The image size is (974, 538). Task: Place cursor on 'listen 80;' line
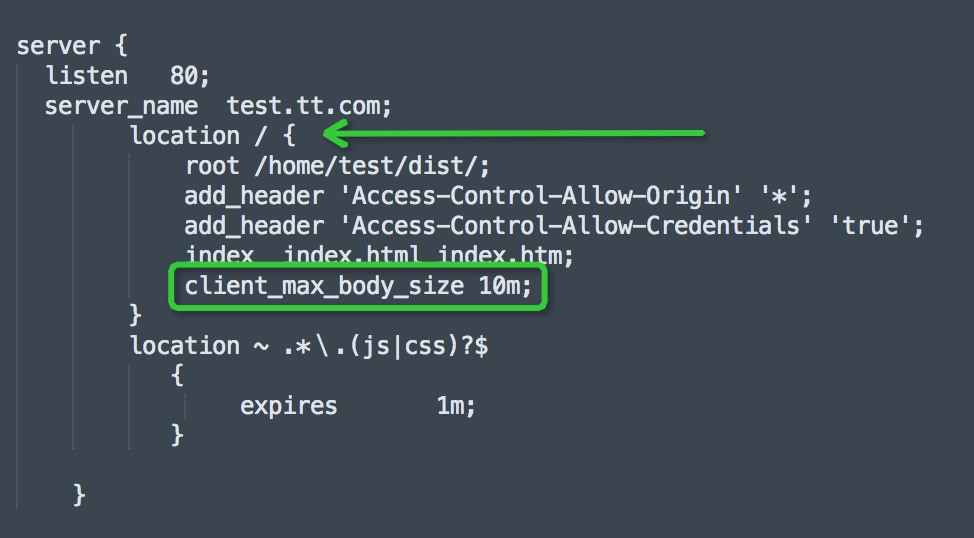coord(128,76)
